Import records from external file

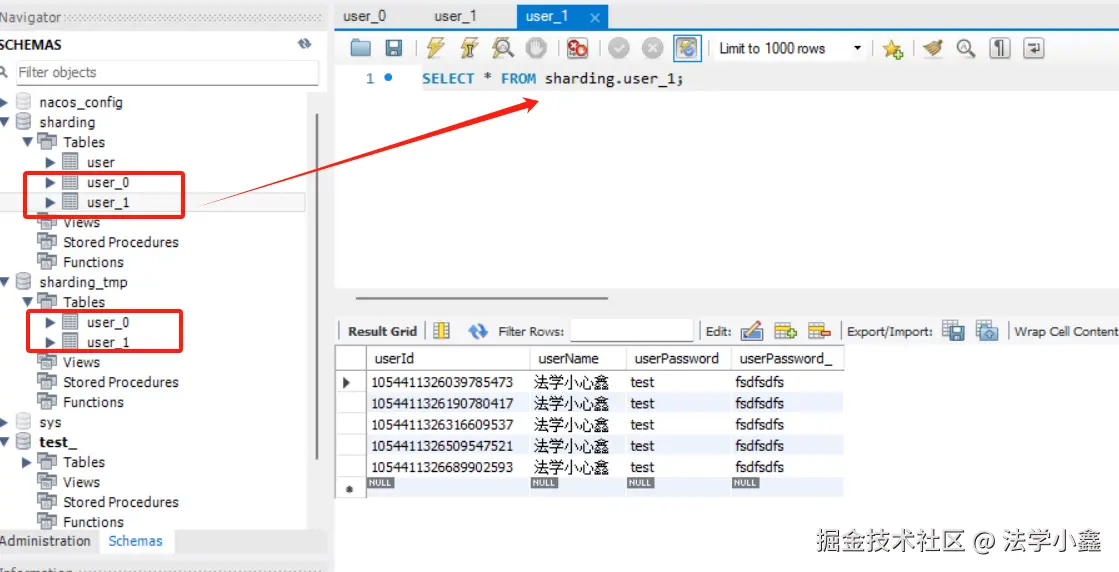tap(986, 330)
